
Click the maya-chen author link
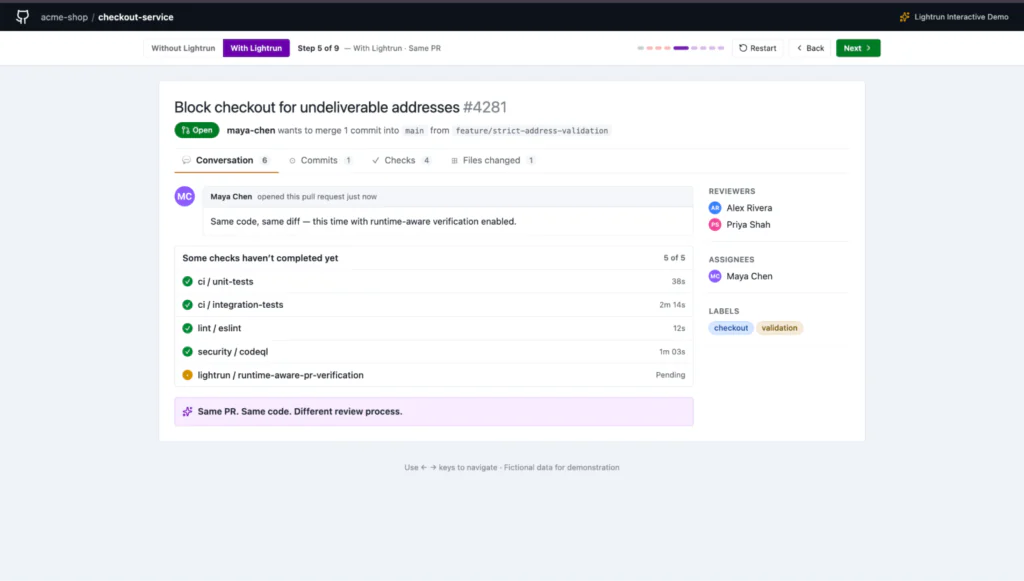click(x=251, y=131)
